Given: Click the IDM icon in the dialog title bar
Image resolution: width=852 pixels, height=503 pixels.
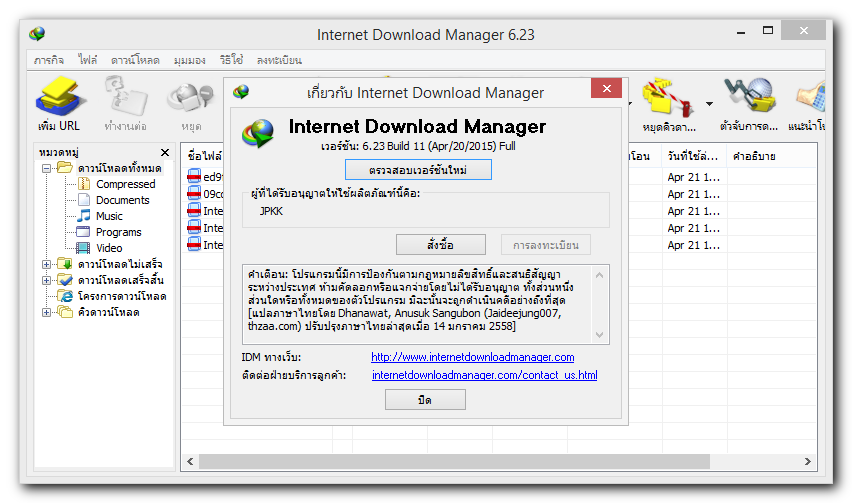Looking at the screenshot, I should point(241,92).
